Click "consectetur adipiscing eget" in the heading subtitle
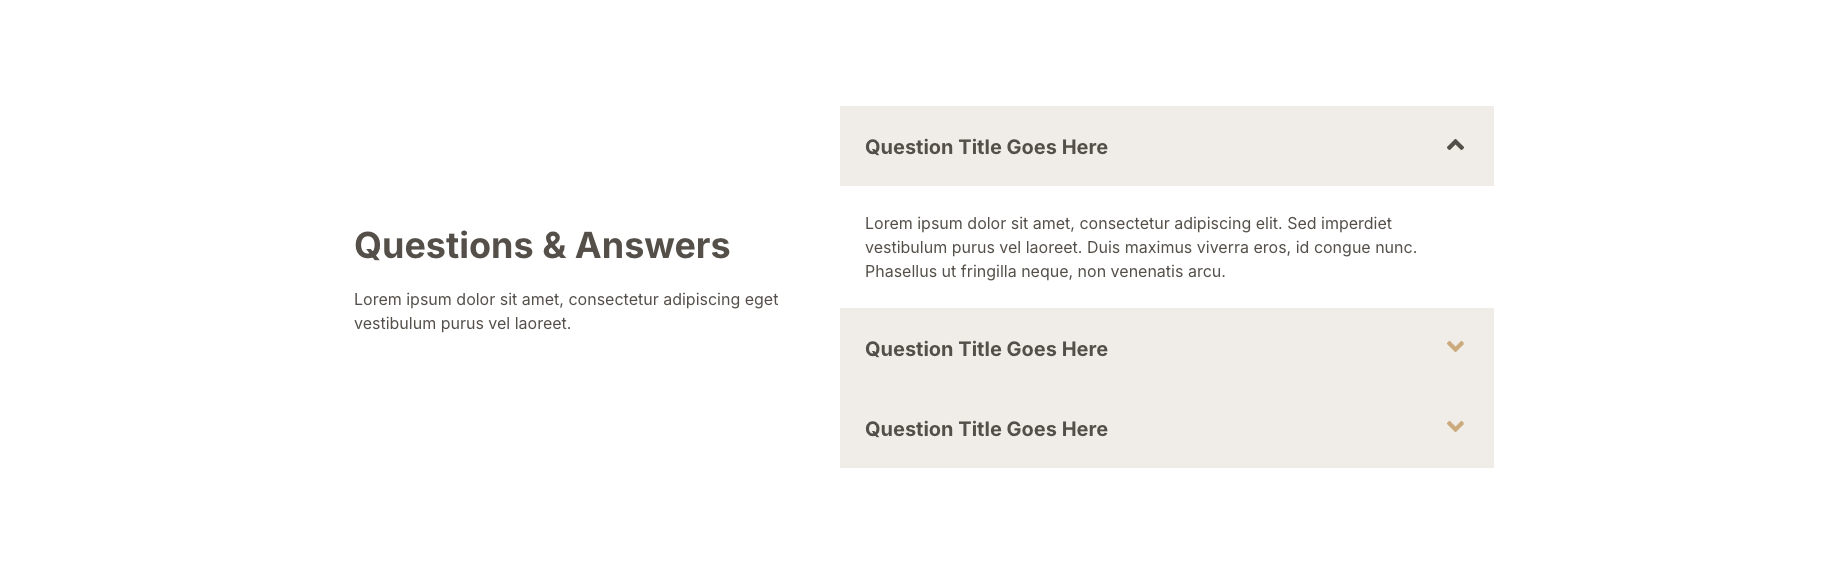 [672, 299]
